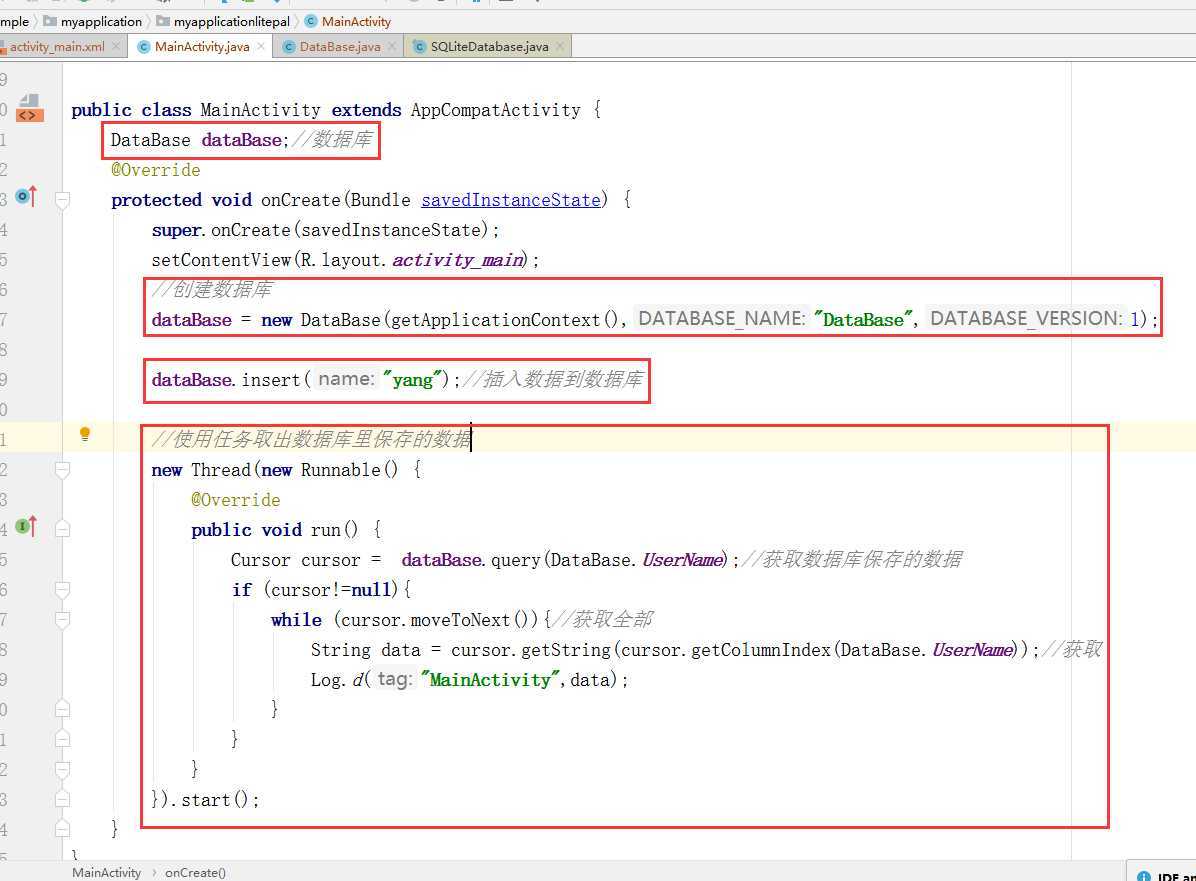Click the myapplication folder in navigation bar
Image resolution: width=1196 pixels, height=881 pixels.
pos(101,21)
